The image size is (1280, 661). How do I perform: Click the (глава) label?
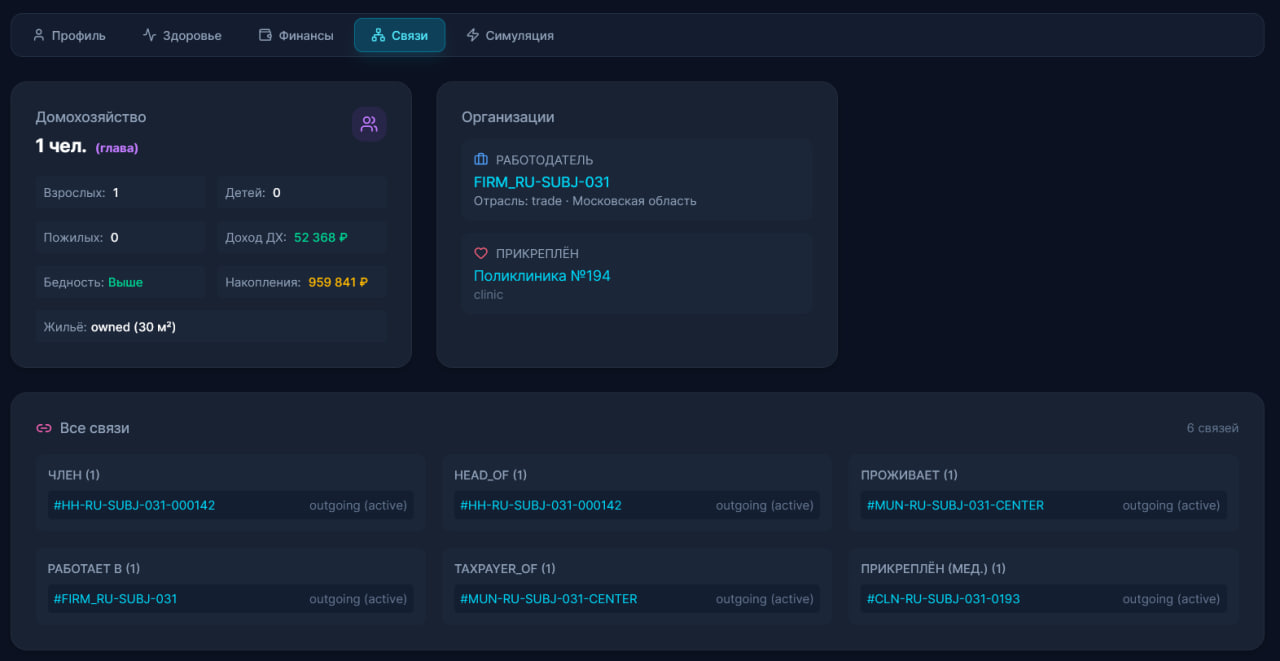pyautogui.click(x=117, y=148)
